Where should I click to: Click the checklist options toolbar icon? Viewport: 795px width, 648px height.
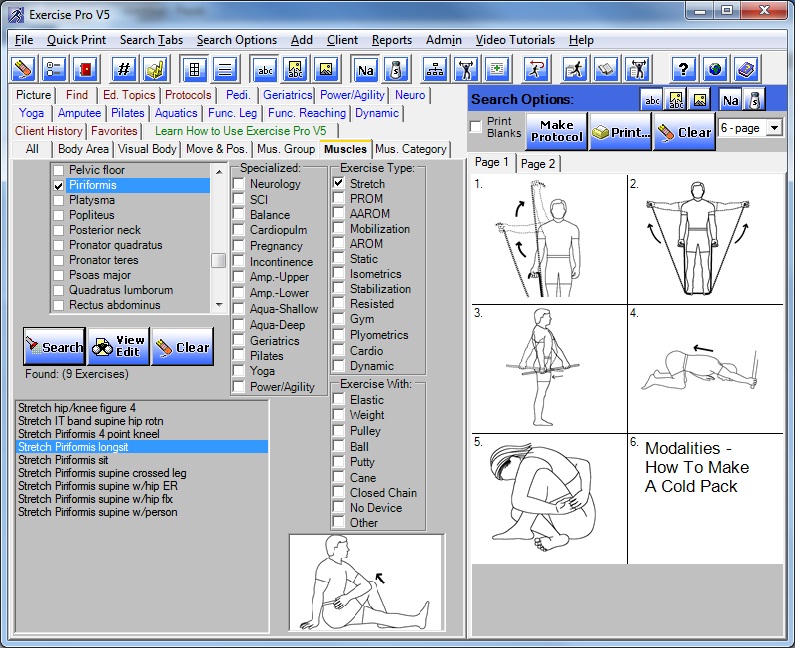(54, 69)
